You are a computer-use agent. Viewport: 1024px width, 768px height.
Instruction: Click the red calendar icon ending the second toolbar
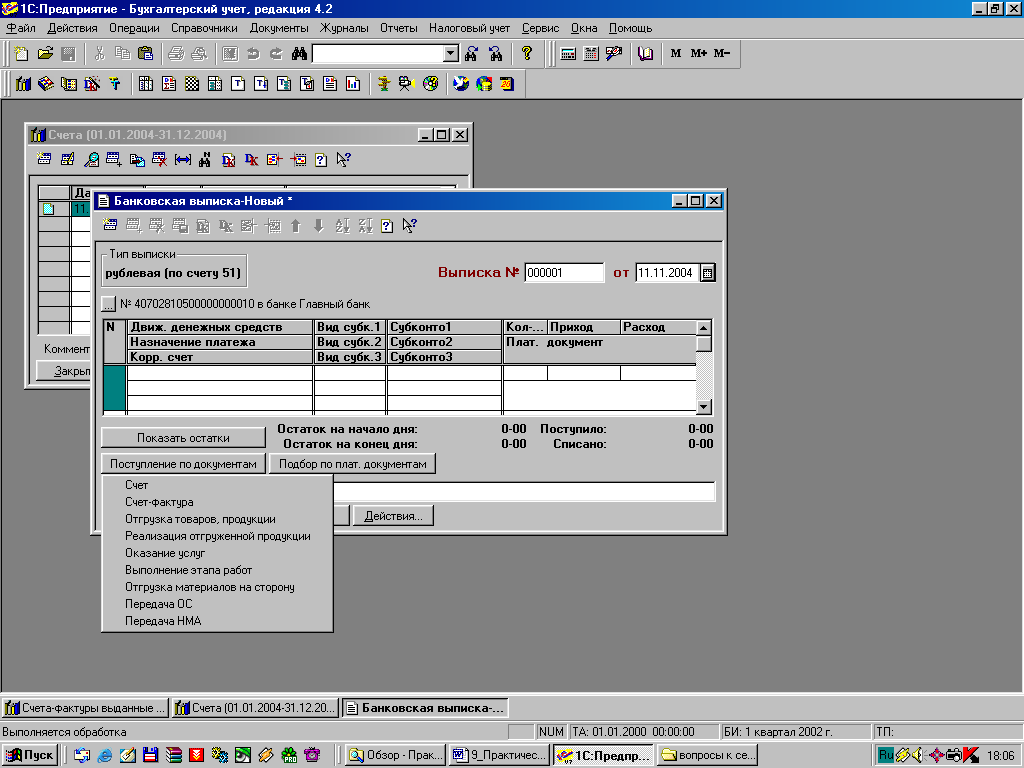507,84
